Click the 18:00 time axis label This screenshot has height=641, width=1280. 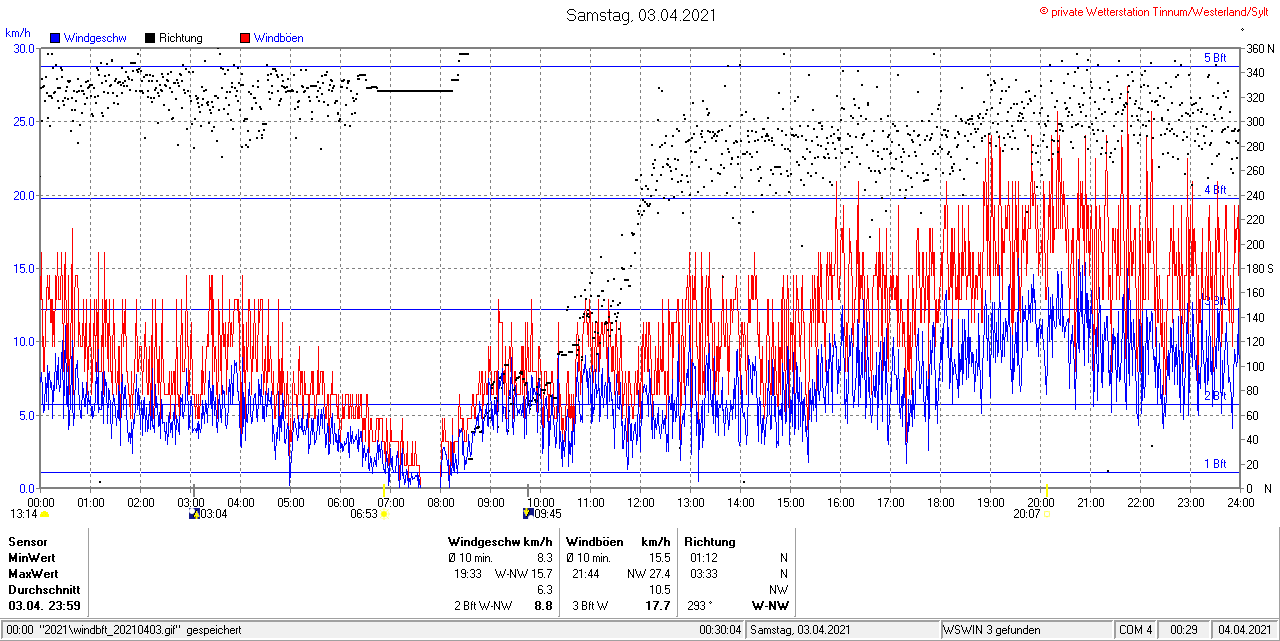pyautogui.click(x=940, y=502)
